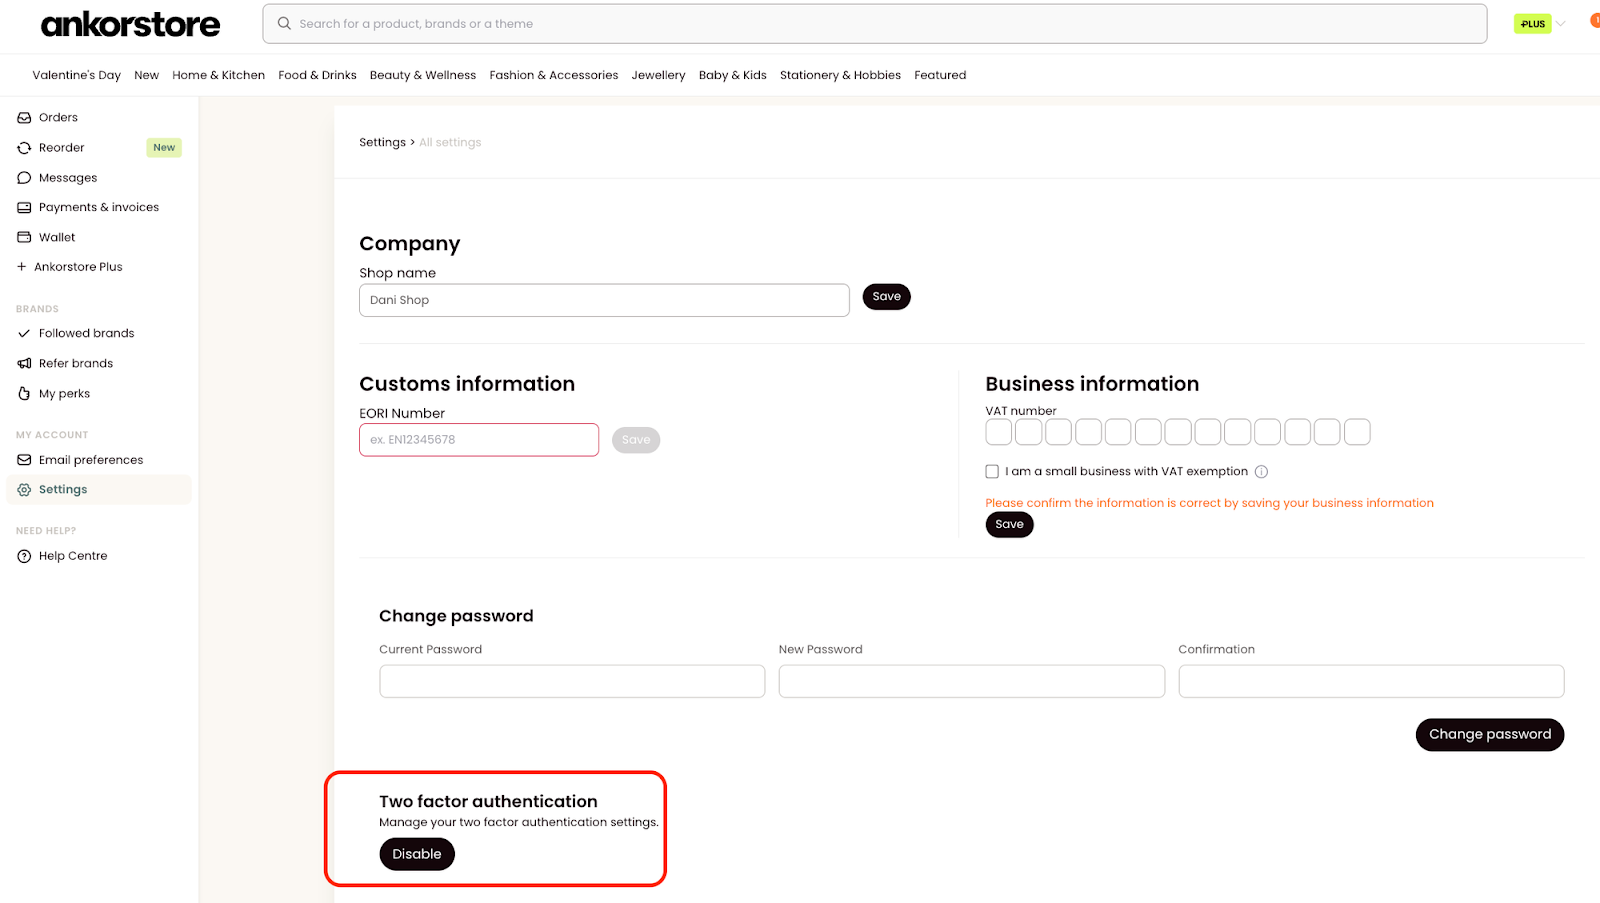The image size is (1600, 903).
Task: Click the Current Password field
Action: (x=572, y=681)
